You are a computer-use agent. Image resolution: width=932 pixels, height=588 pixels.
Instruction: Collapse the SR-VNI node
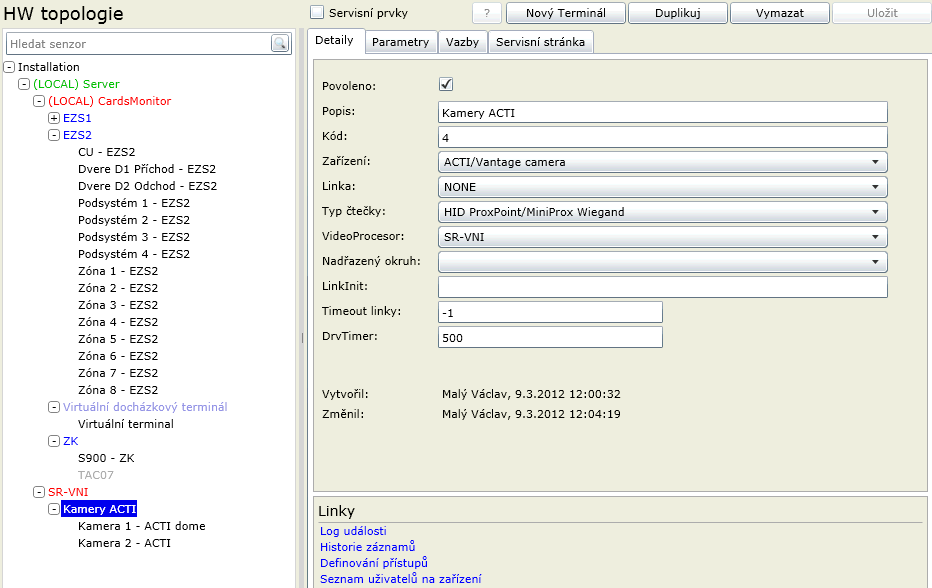point(39,492)
